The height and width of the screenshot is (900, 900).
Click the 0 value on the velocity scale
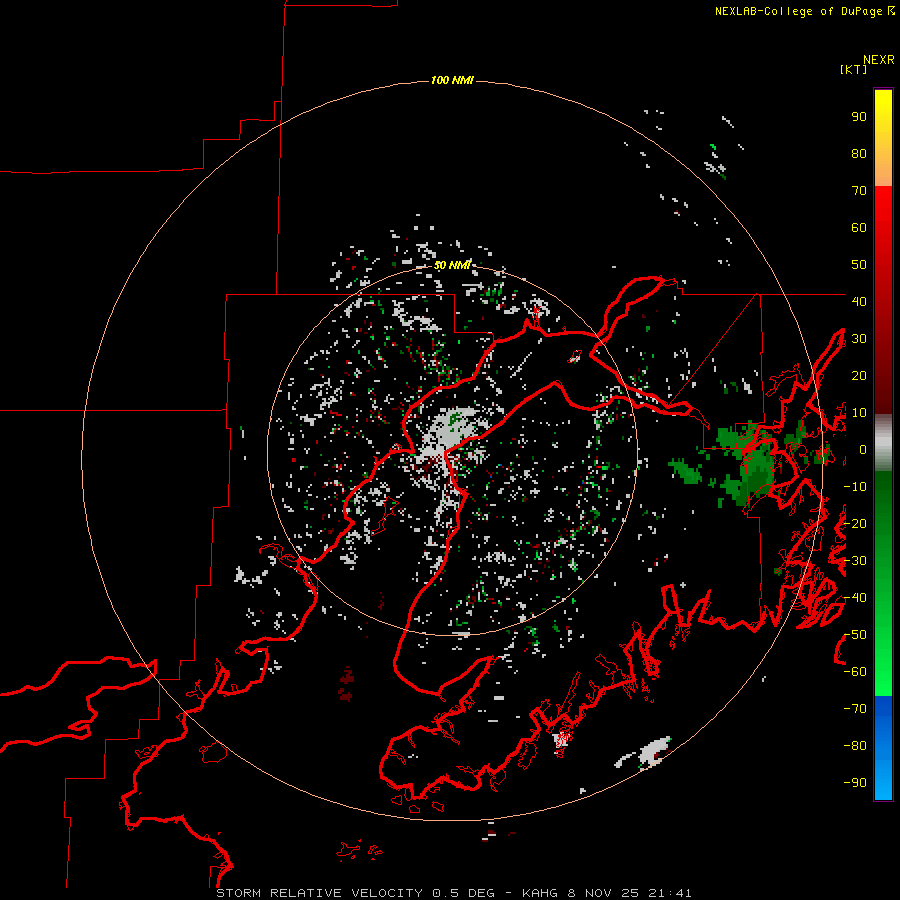[x=863, y=449]
